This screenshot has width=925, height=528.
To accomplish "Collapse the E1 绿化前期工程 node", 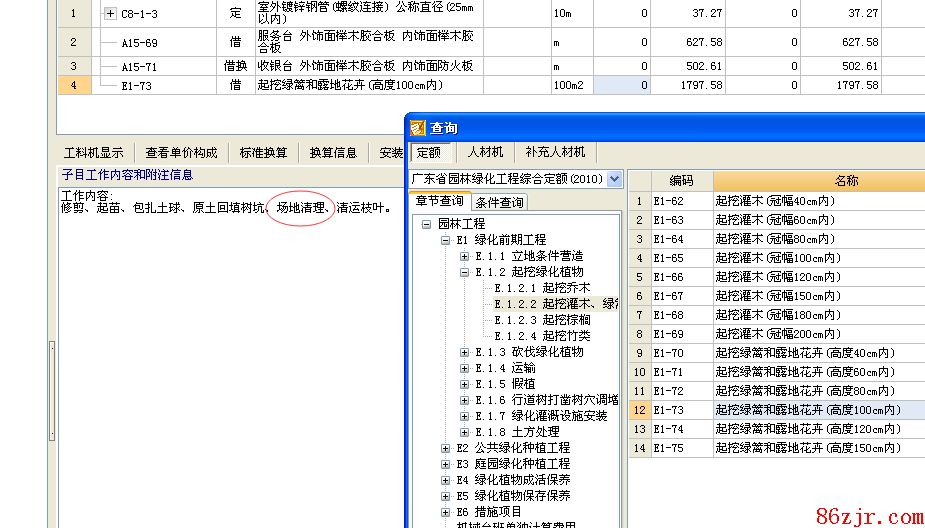I will click(x=446, y=240).
